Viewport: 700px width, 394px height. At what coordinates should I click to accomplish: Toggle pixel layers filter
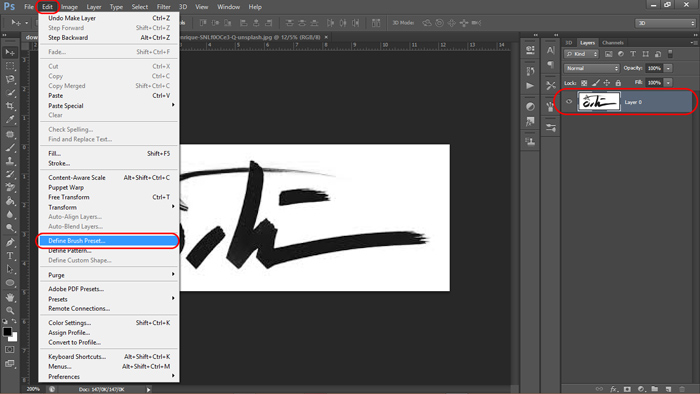click(x=608, y=54)
